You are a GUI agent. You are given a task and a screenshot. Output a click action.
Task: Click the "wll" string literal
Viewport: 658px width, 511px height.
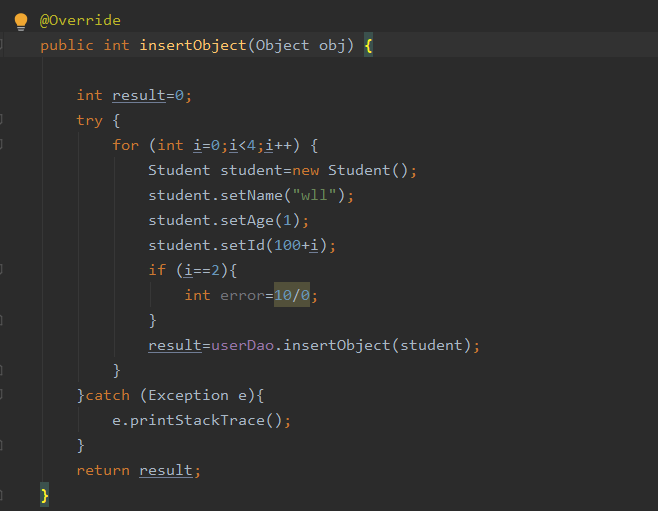[314, 195]
